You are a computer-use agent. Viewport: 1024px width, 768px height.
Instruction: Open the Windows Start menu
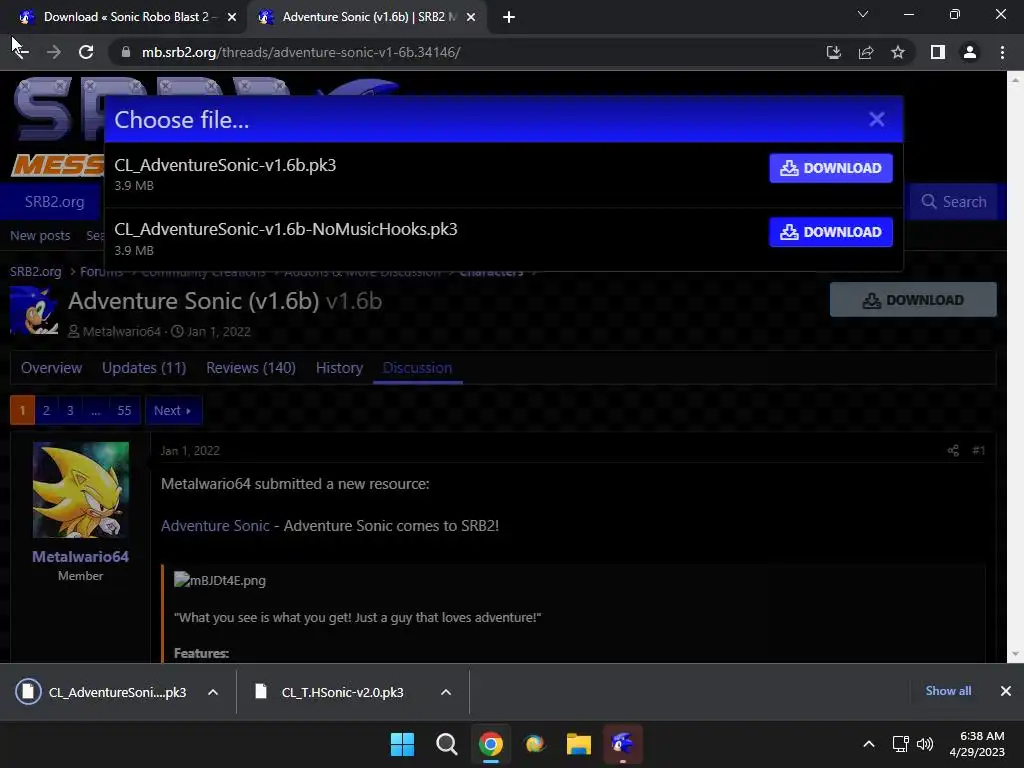402,744
